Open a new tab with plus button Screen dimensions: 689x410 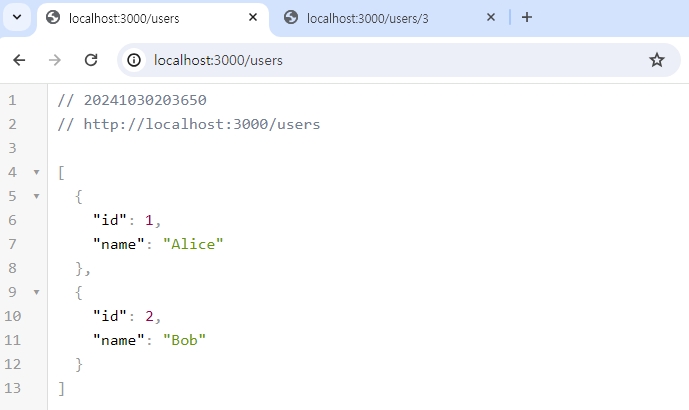527,17
